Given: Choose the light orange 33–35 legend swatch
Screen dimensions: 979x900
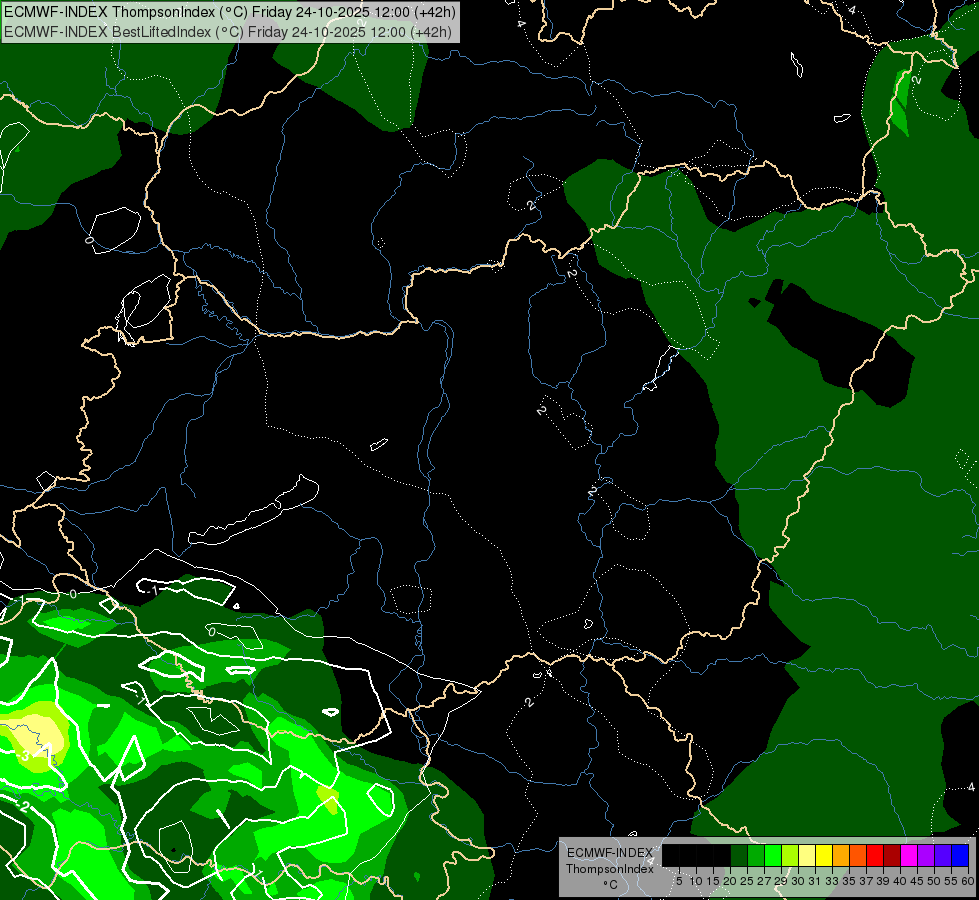Looking at the screenshot, I should (x=840, y=855).
